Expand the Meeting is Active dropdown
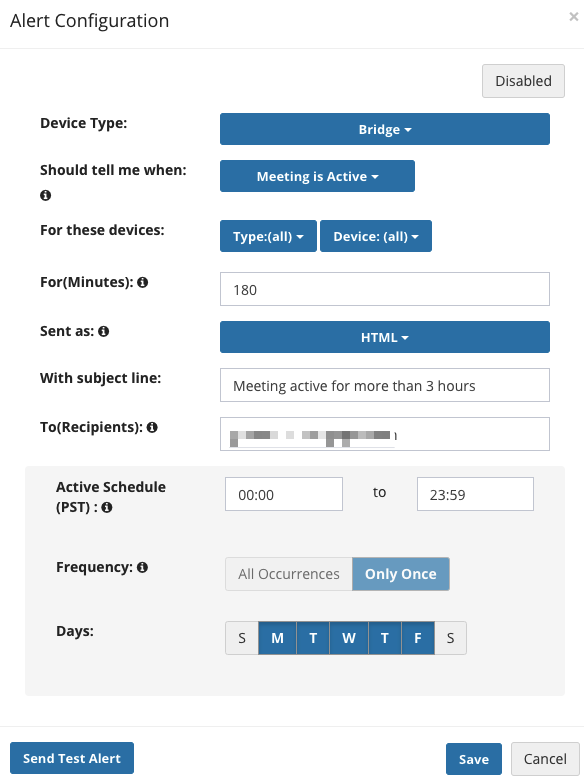Viewport: 584px width, 781px height. pos(317,176)
